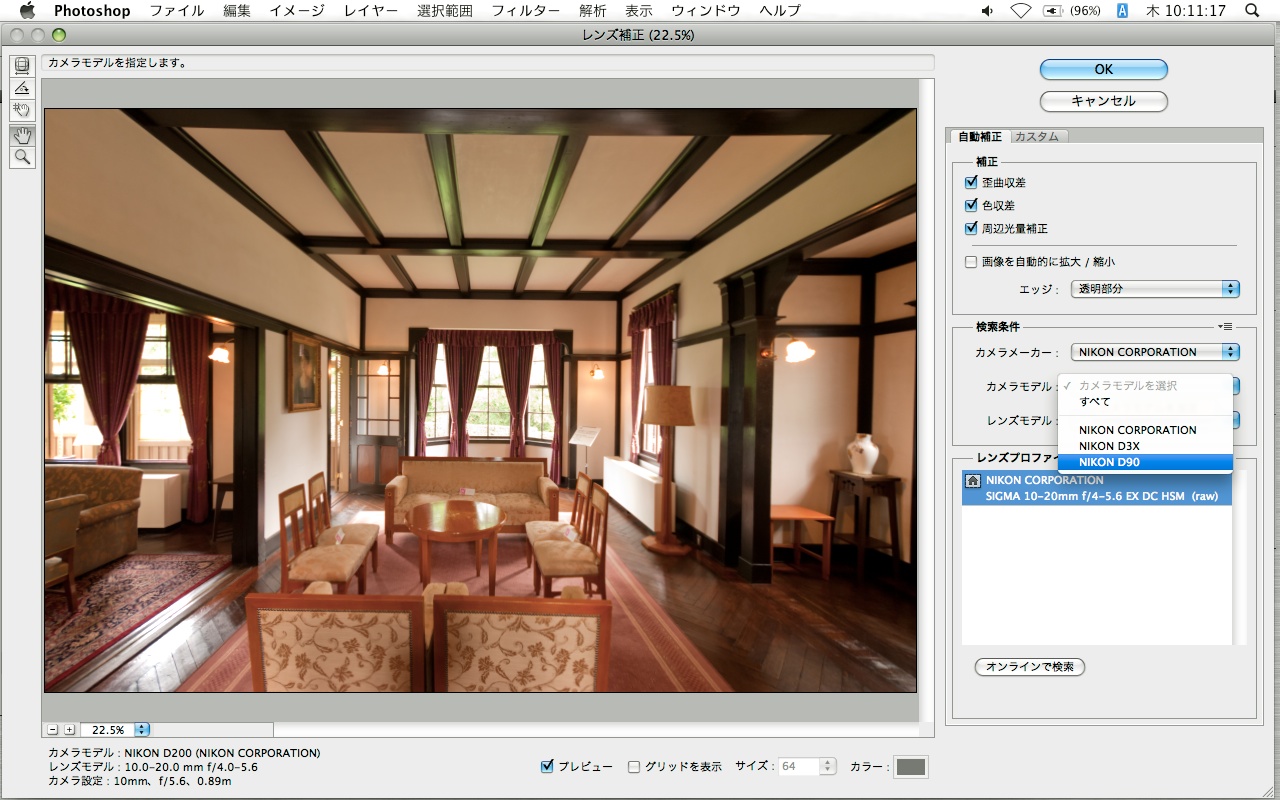Enable the グリッドを表示 checkbox
Image resolution: width=1280 pixels, height=800 pixels.
tap(634, 767)
